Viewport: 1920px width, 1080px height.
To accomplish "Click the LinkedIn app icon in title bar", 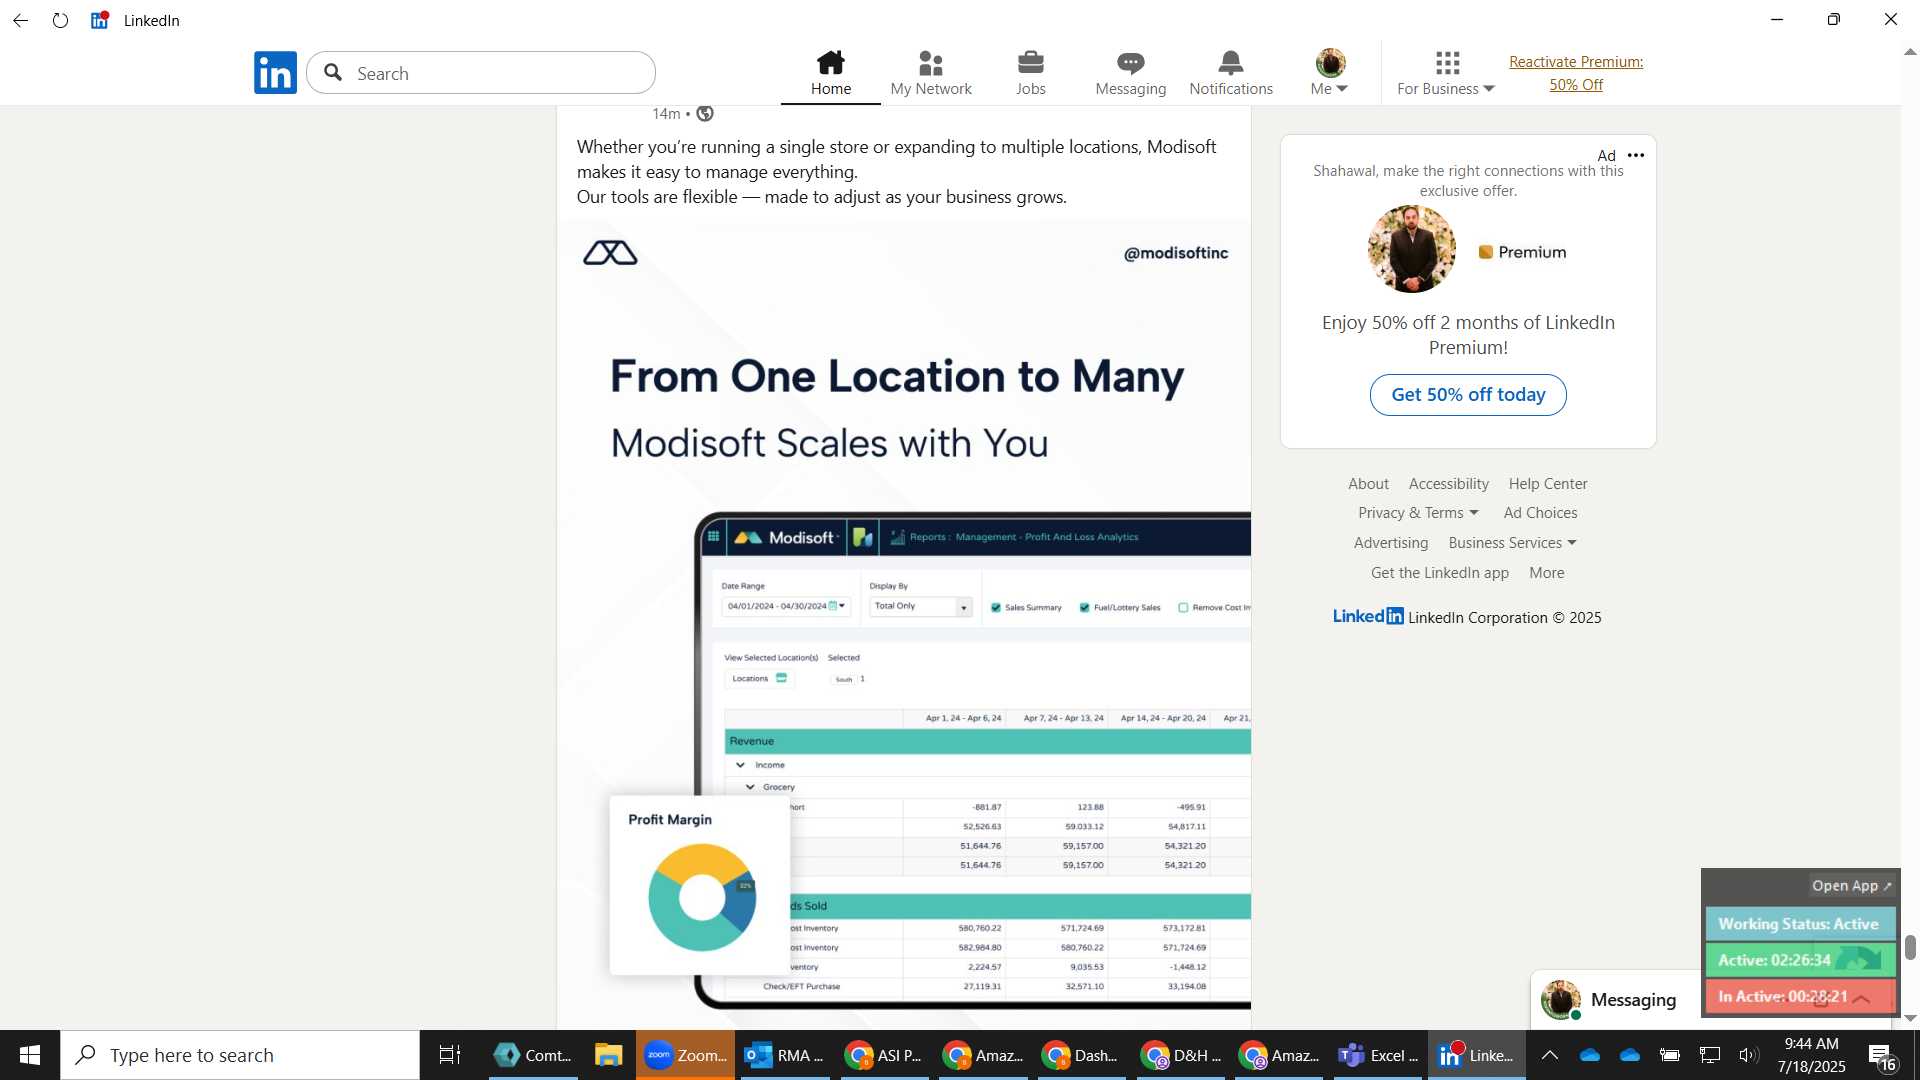I will [x=100, y=20].
